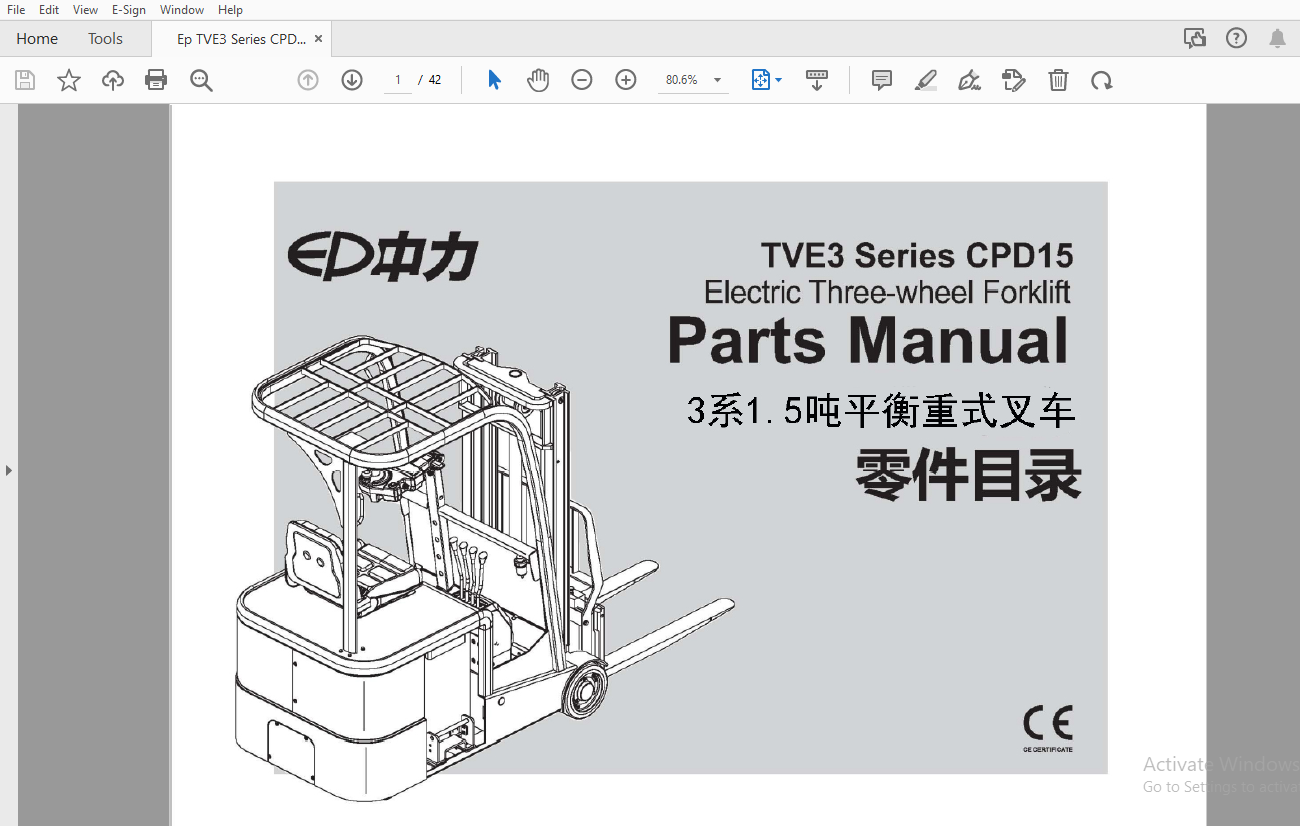Upload the file to the cloud

pos(113,80)
